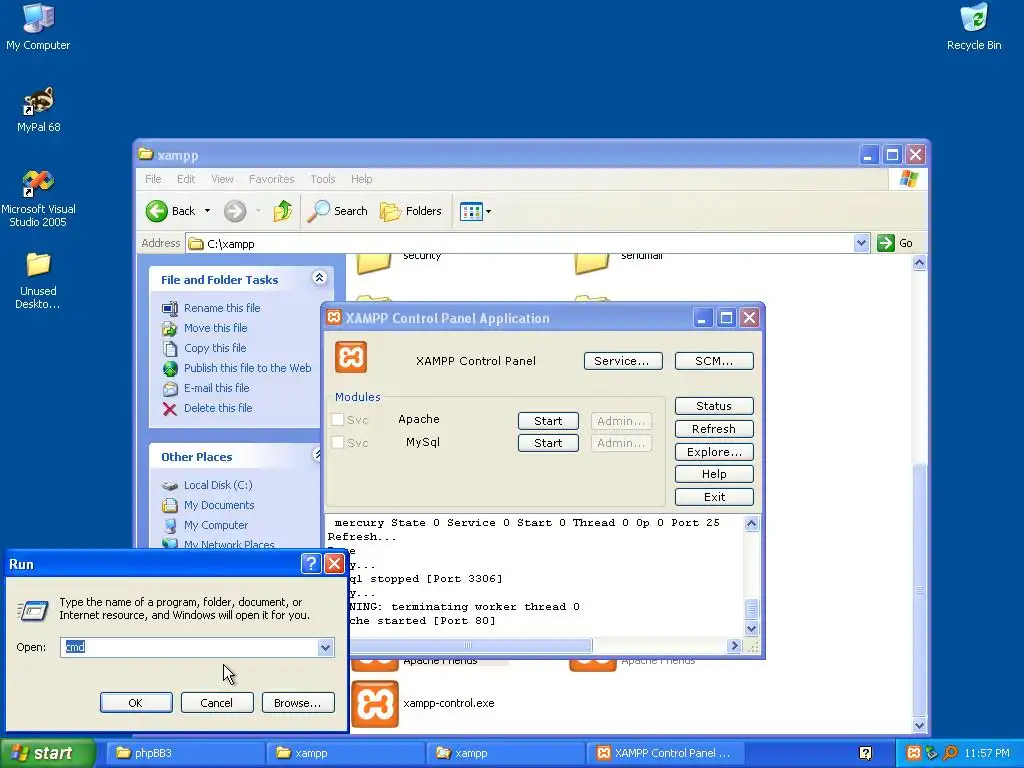This screenshot has width=1024, height=768.
Task: Go Back in xampp Explorer window
Action: click(170, 211)
